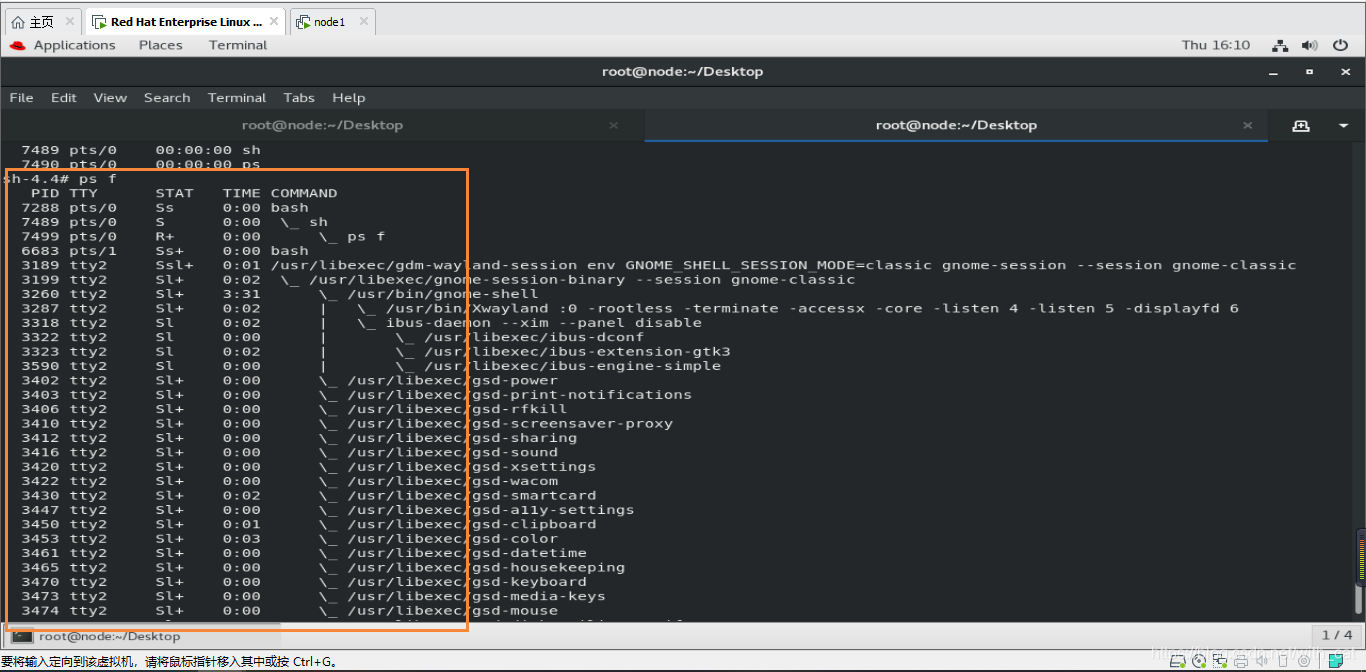Viewport: 1366px width, 672px height.
Task: Open the network status icon in top bar
Action: [1279, 45]
